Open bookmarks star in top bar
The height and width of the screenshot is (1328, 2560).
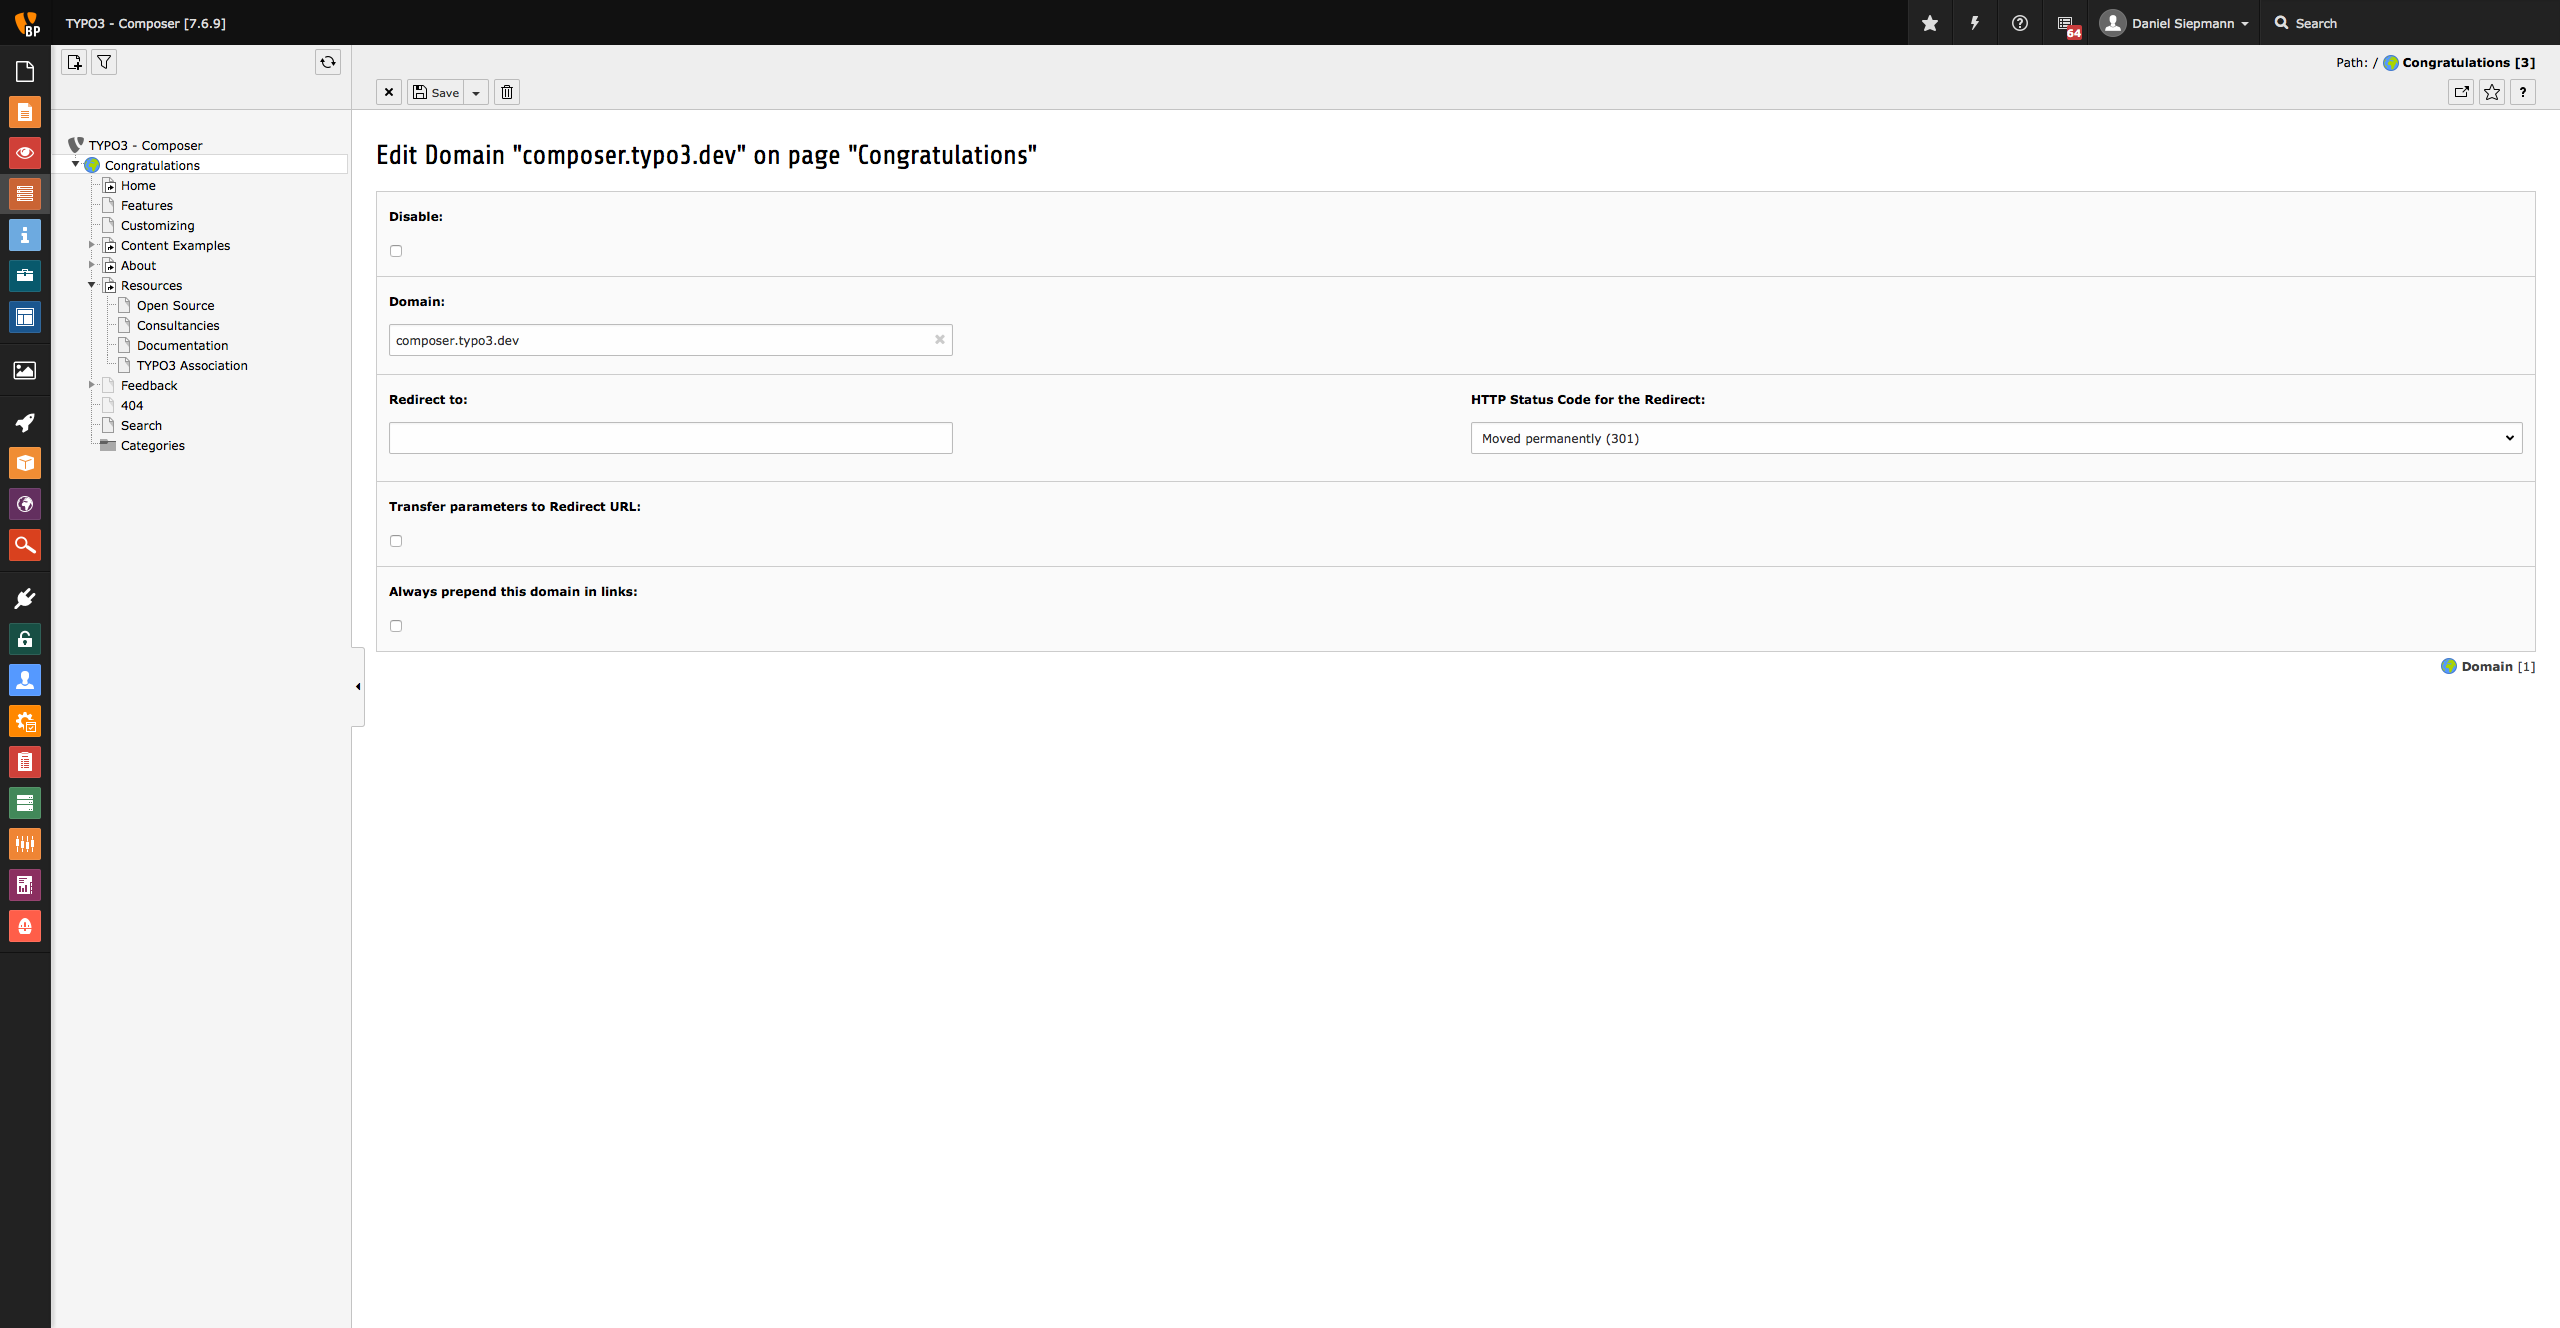pos(1930,23)
